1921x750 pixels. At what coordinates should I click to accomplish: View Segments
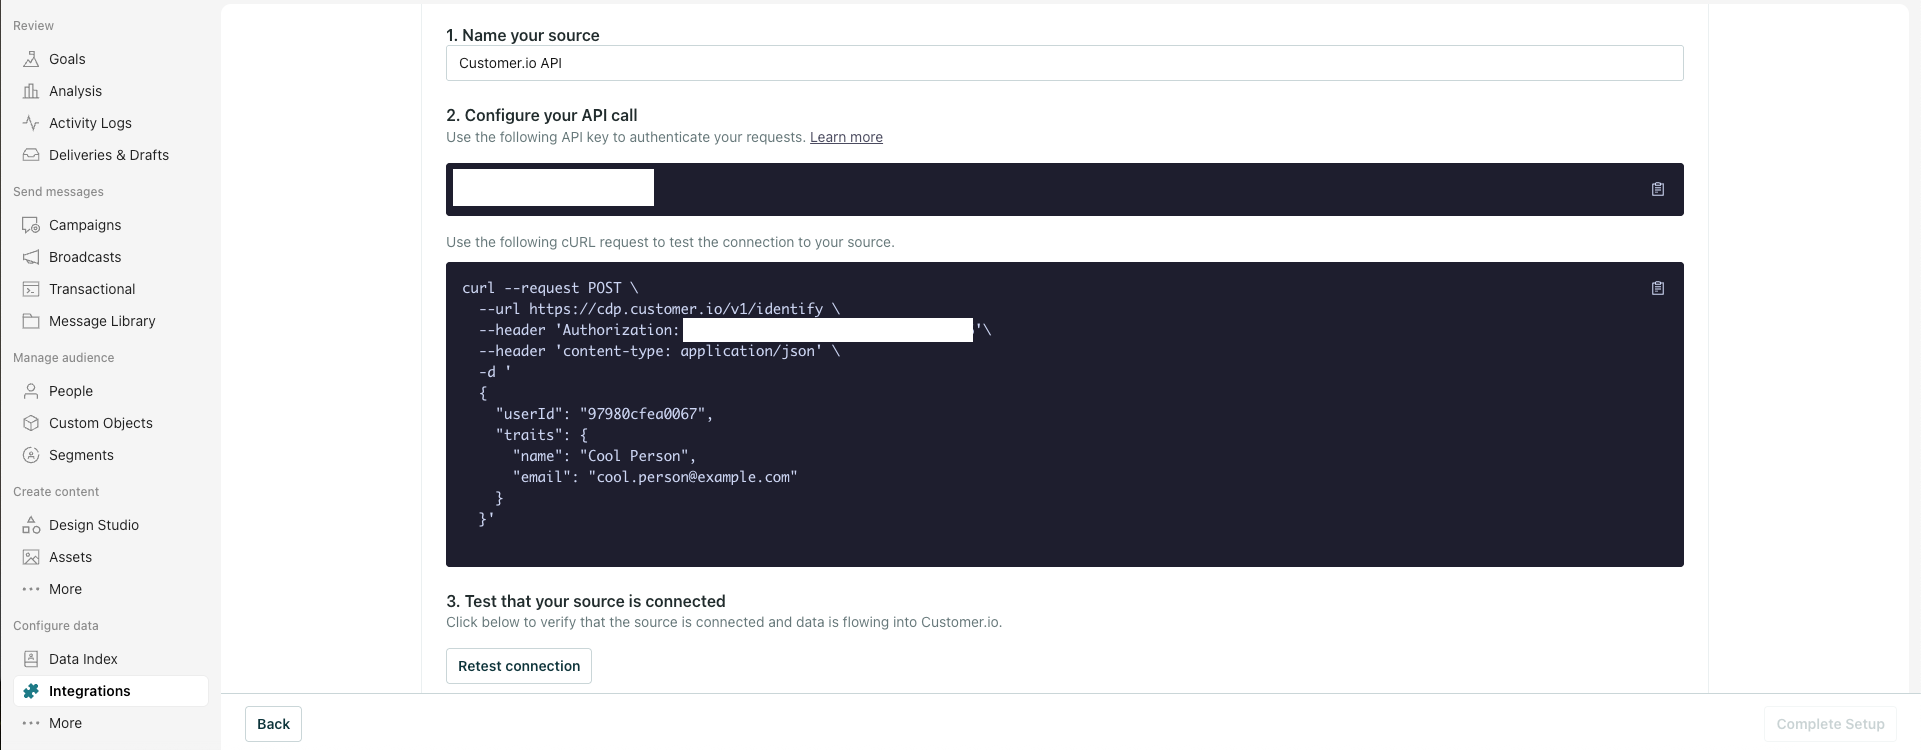pos(81,455)
